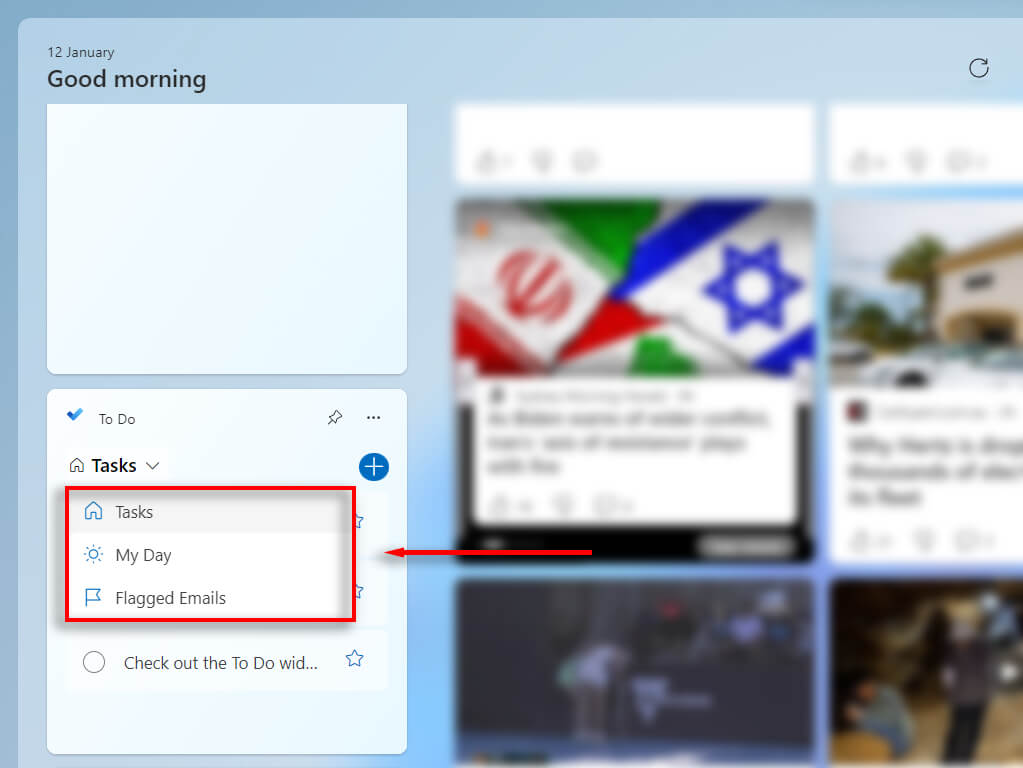Add a new task with plus button

[x=374, y=467]
